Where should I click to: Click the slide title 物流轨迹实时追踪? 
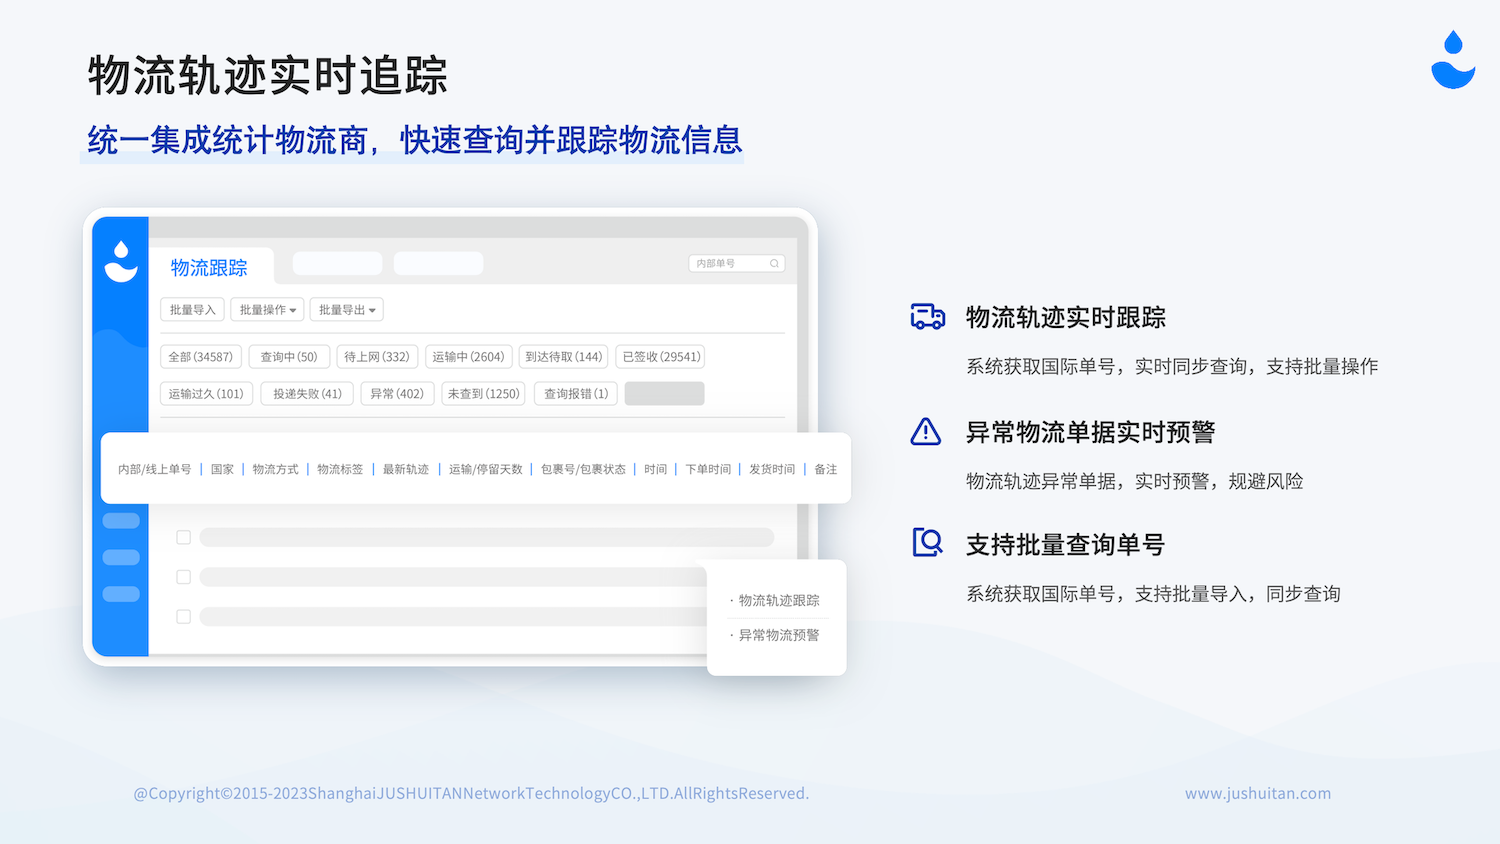click(x=268, y=76)
